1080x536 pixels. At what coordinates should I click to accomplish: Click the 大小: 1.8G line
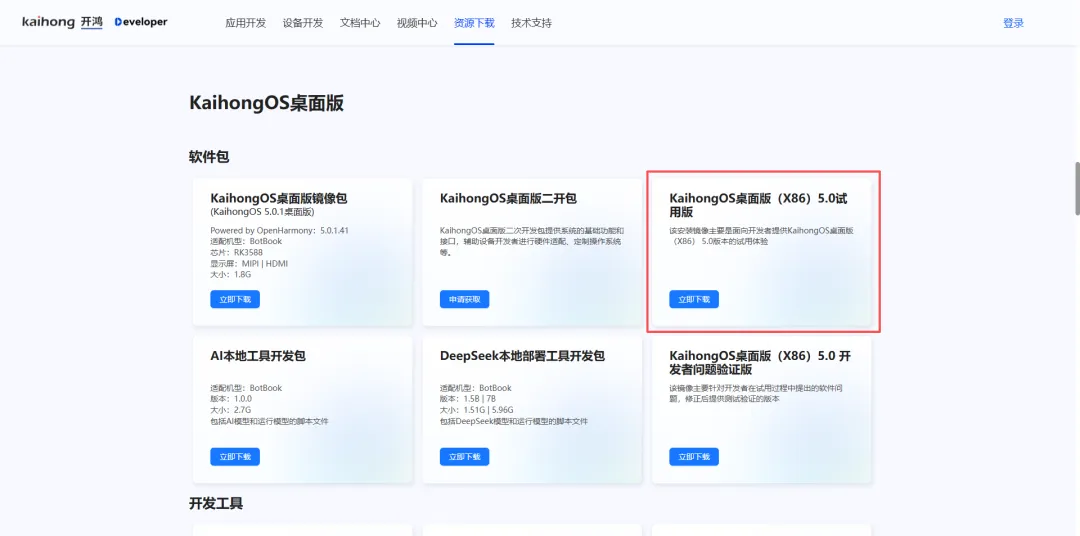click(x=231, y=274)
